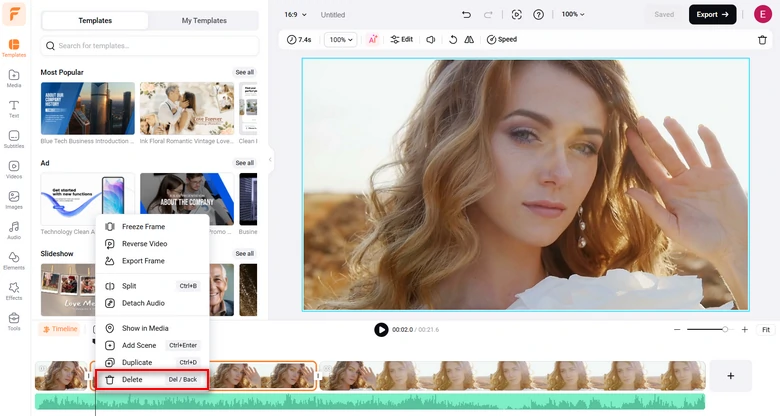This screenshot has width=780, height=416.
Task: Zoom out the timeline with minus
Action: click(677, 329)
